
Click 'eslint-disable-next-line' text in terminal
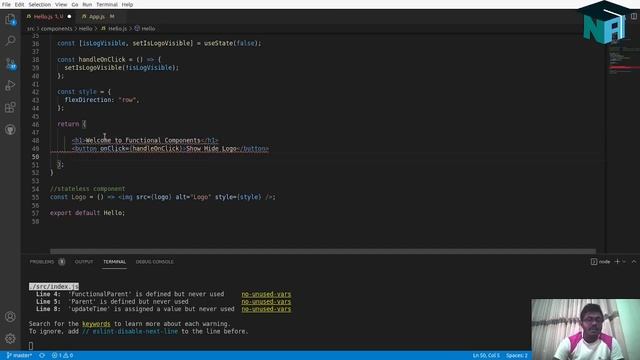(x=135, y=331)
